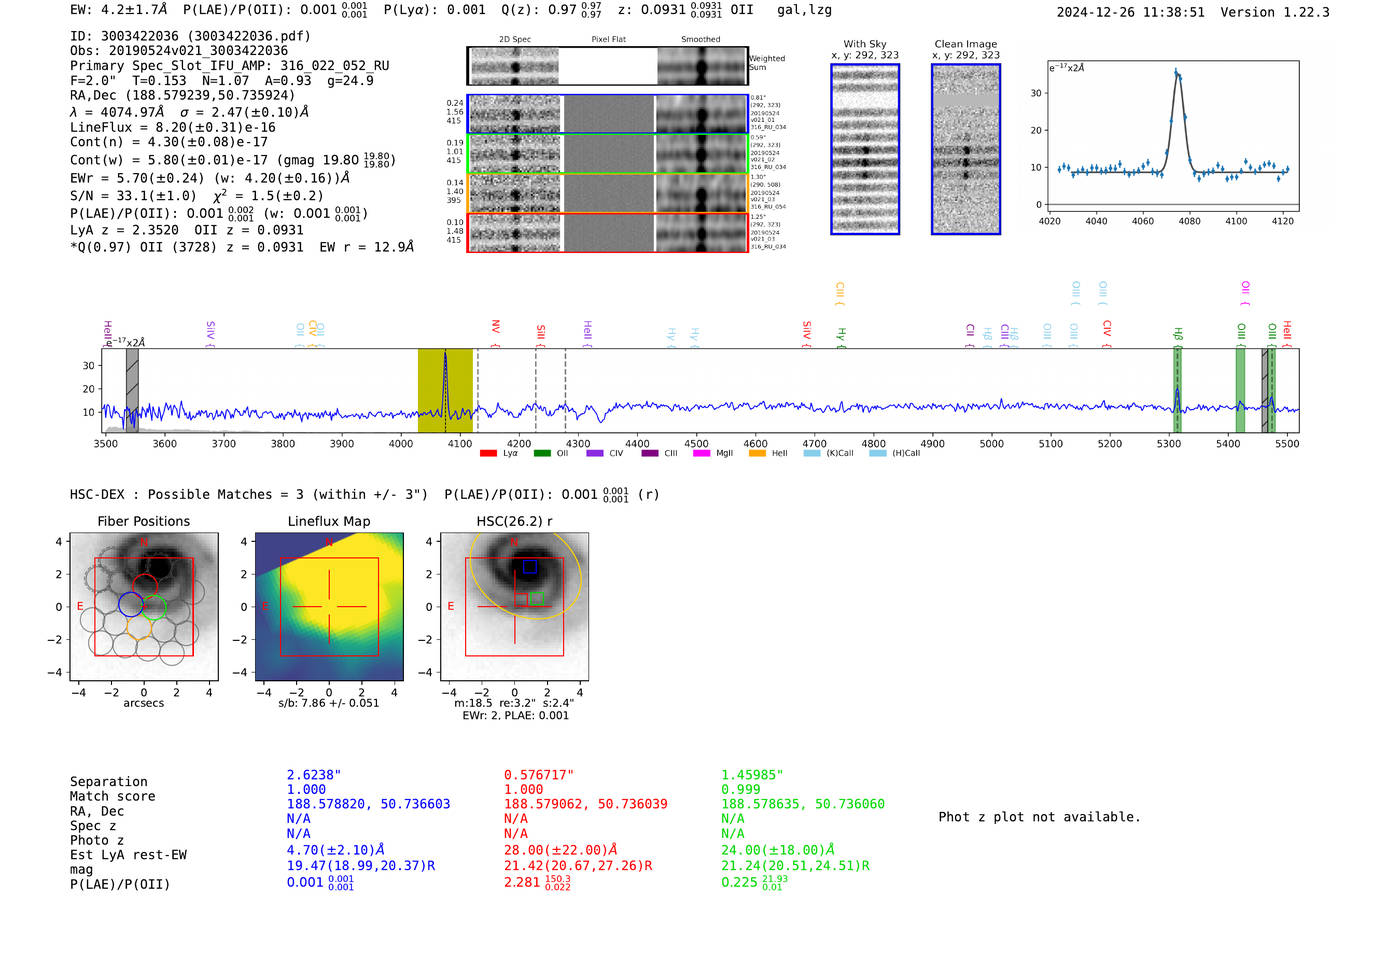The width and height of the screenshot is (1400, 953).
Task: Click the red Lyα legend swatch
Action: 488,453
